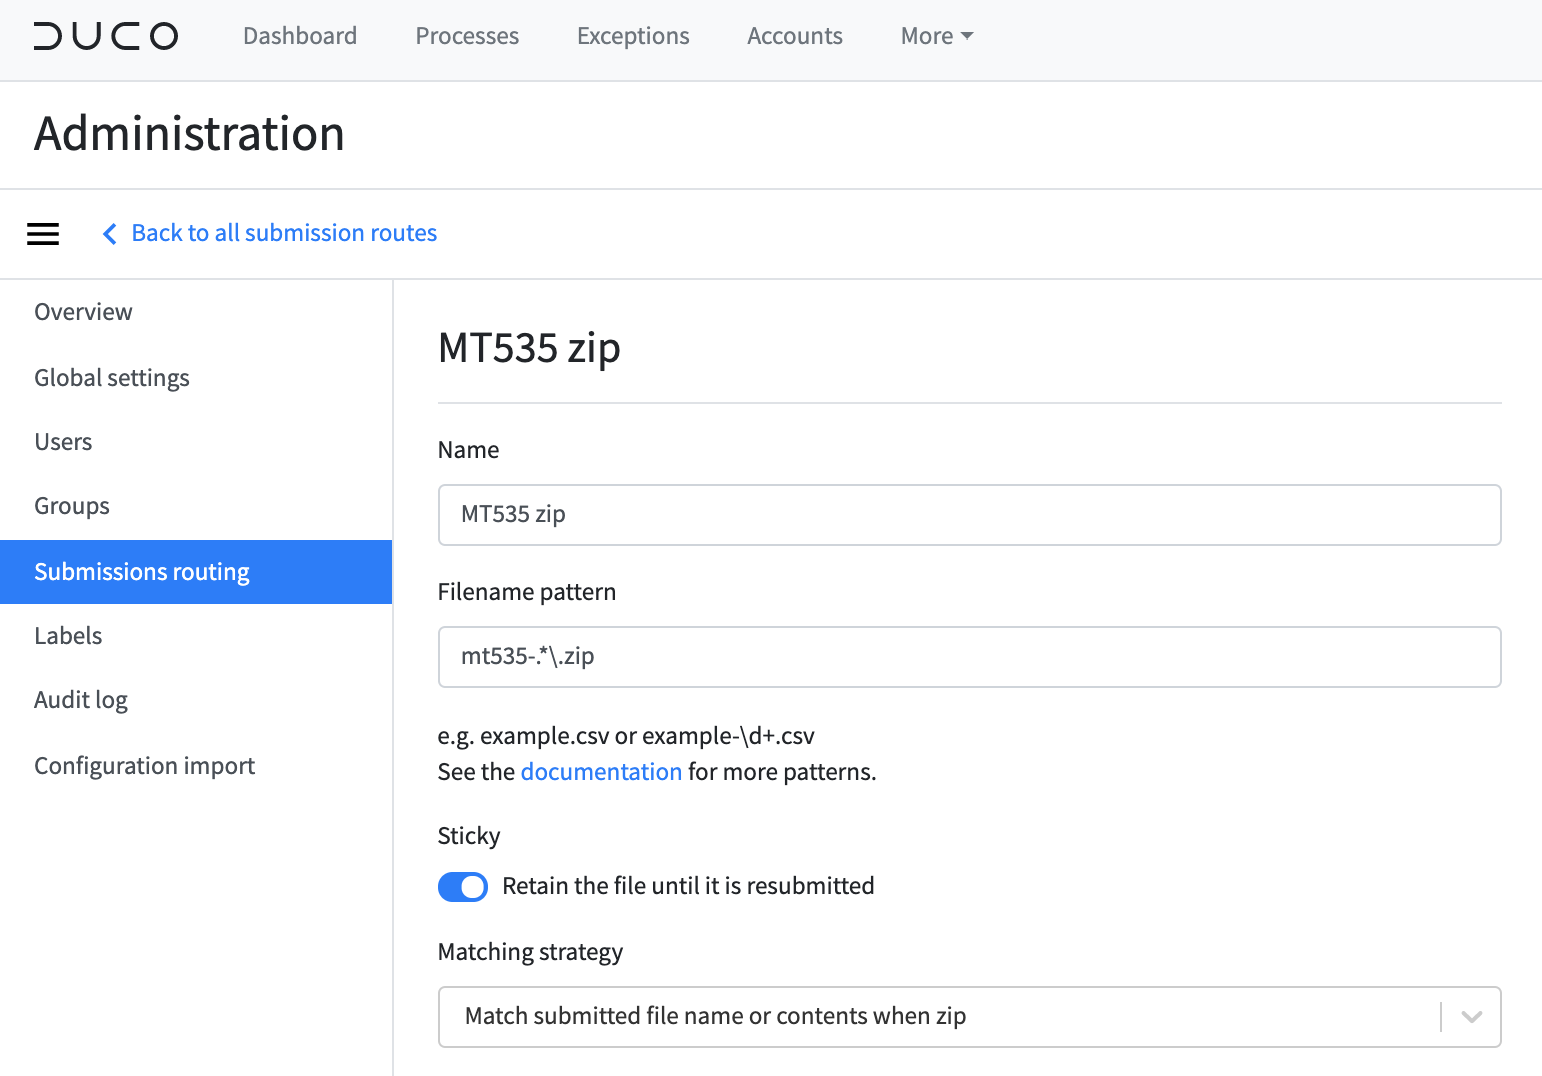The height and width of the screenshot is (1076, 1542).
Task: Focus the Filename pattern input field
Action: coord(969,657)
